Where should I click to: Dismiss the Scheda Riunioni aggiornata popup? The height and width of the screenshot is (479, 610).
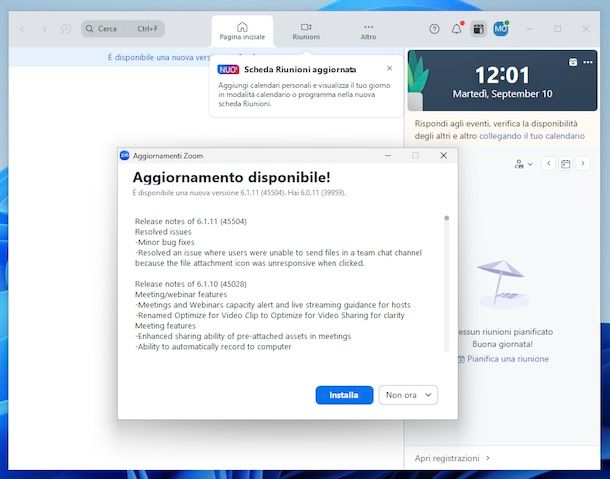(x=389, y=68)
